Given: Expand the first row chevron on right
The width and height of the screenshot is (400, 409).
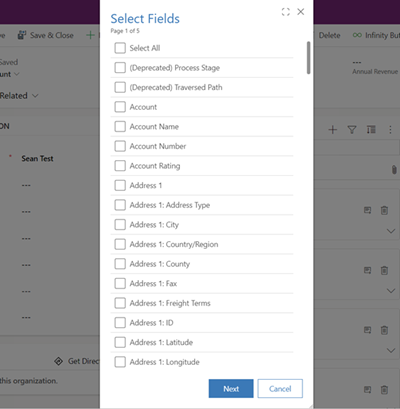Looking at the screenshot, I should pyautogui.click(x=391, y=231).
